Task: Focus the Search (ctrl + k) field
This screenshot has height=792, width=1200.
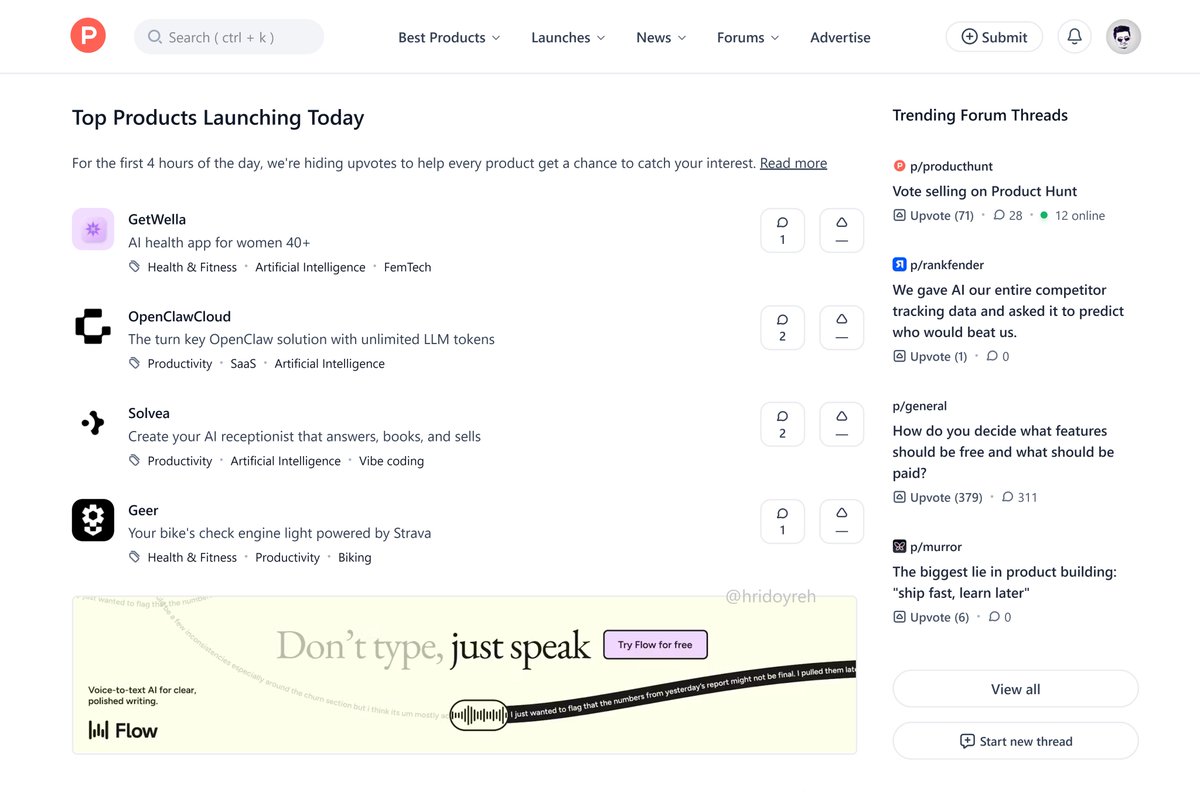Action: point(229,37)
